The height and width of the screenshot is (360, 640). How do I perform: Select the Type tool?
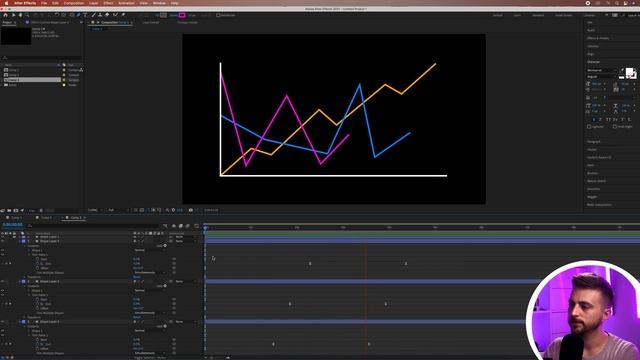click(x=85, y=15)
